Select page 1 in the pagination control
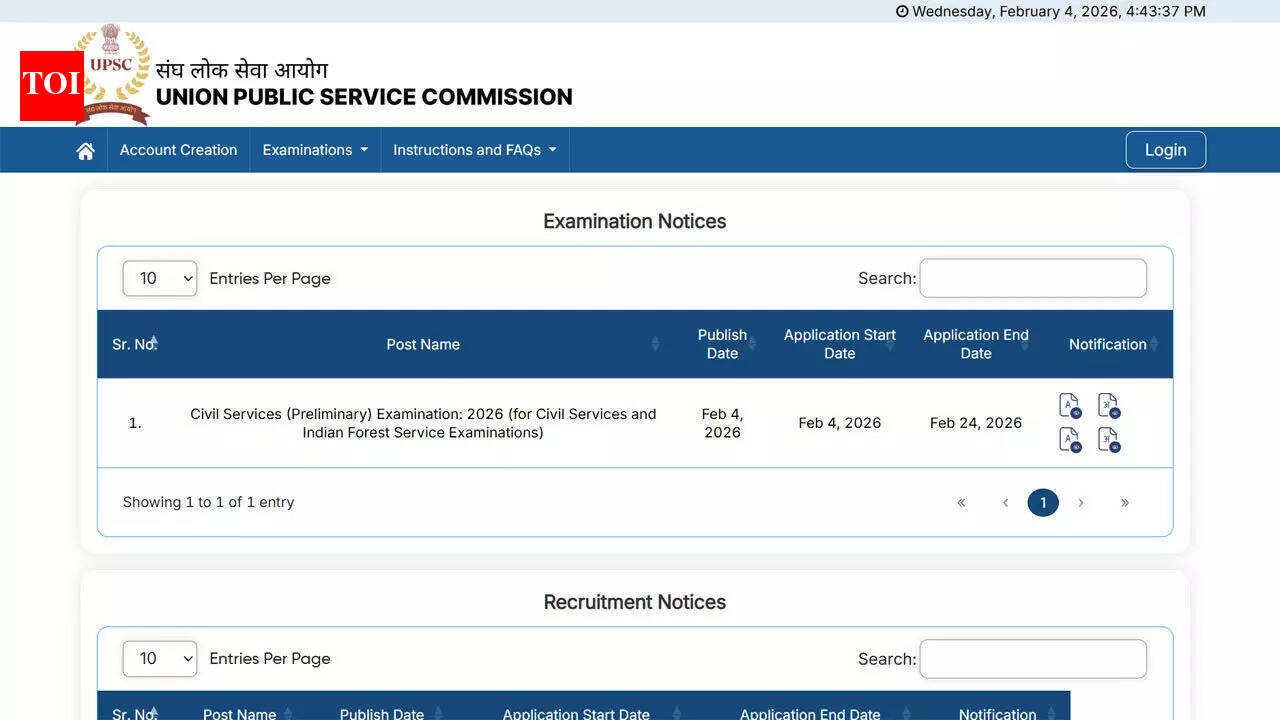This screenshot has height=720, width=1280. (x=1043, y=503)
